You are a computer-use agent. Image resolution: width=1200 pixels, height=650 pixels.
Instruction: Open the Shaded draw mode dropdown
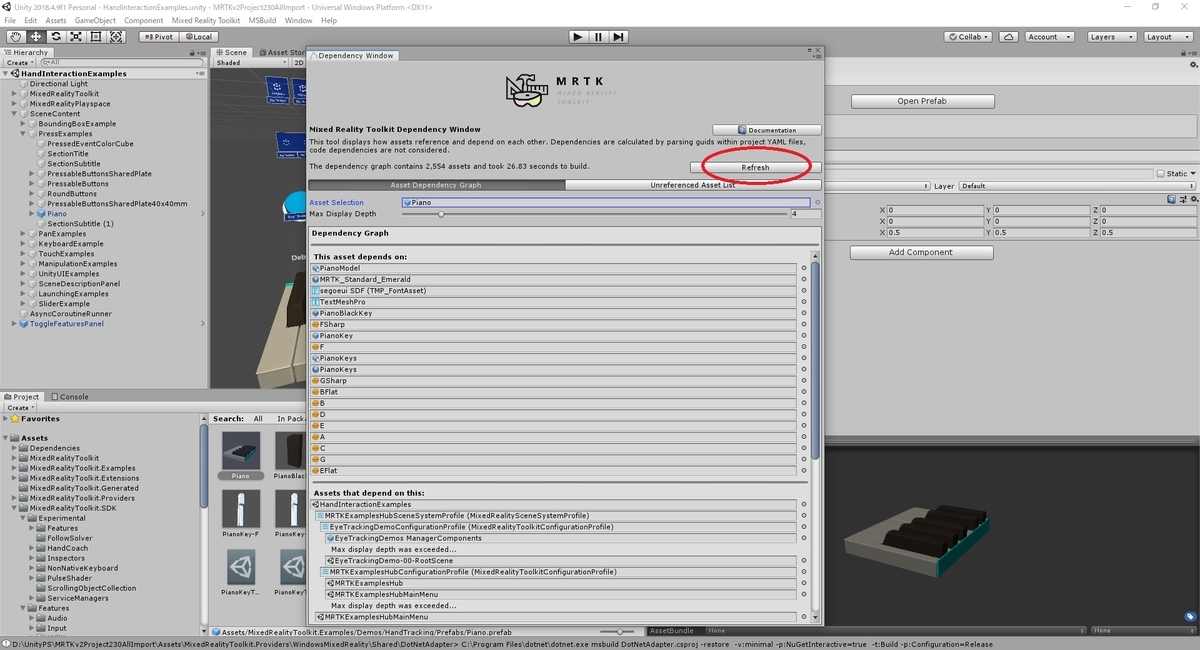pyautogui.click(x=250, y=62)
